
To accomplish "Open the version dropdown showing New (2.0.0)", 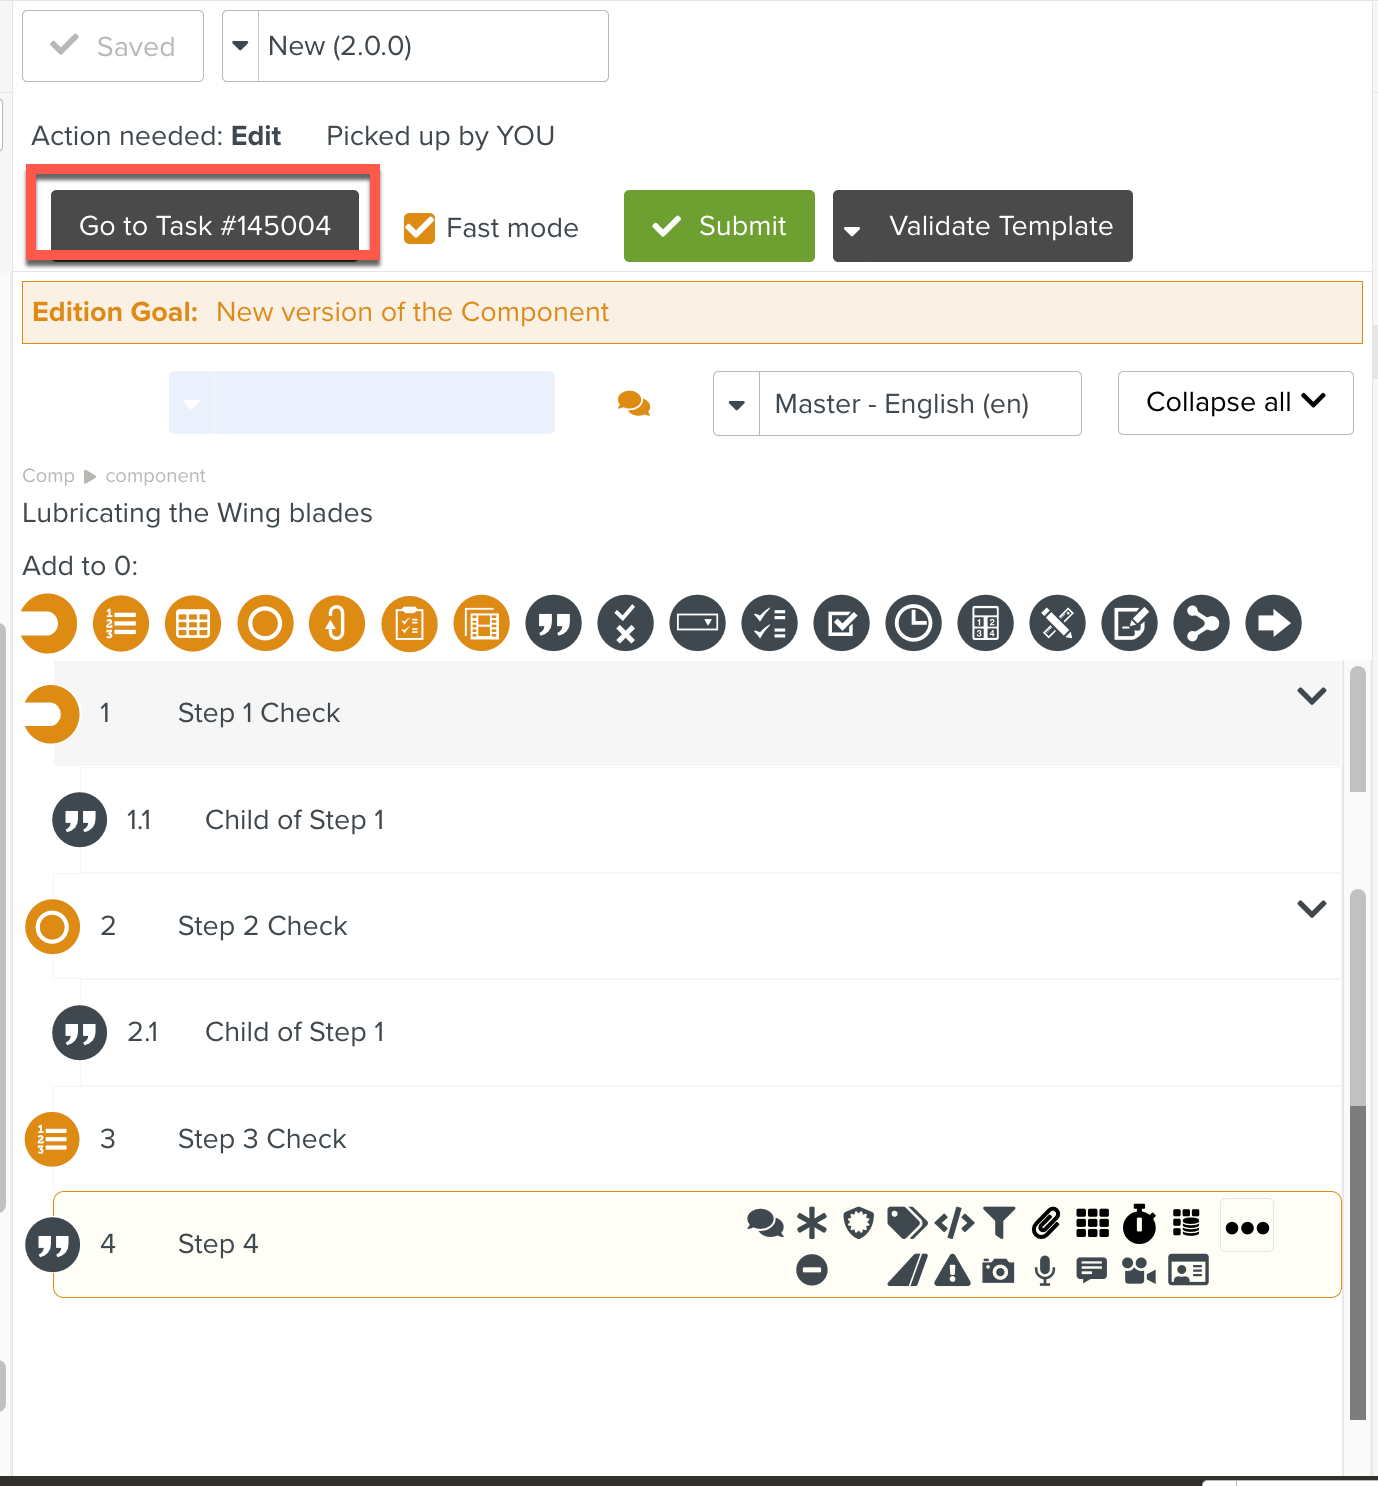I will coord(240,46).
